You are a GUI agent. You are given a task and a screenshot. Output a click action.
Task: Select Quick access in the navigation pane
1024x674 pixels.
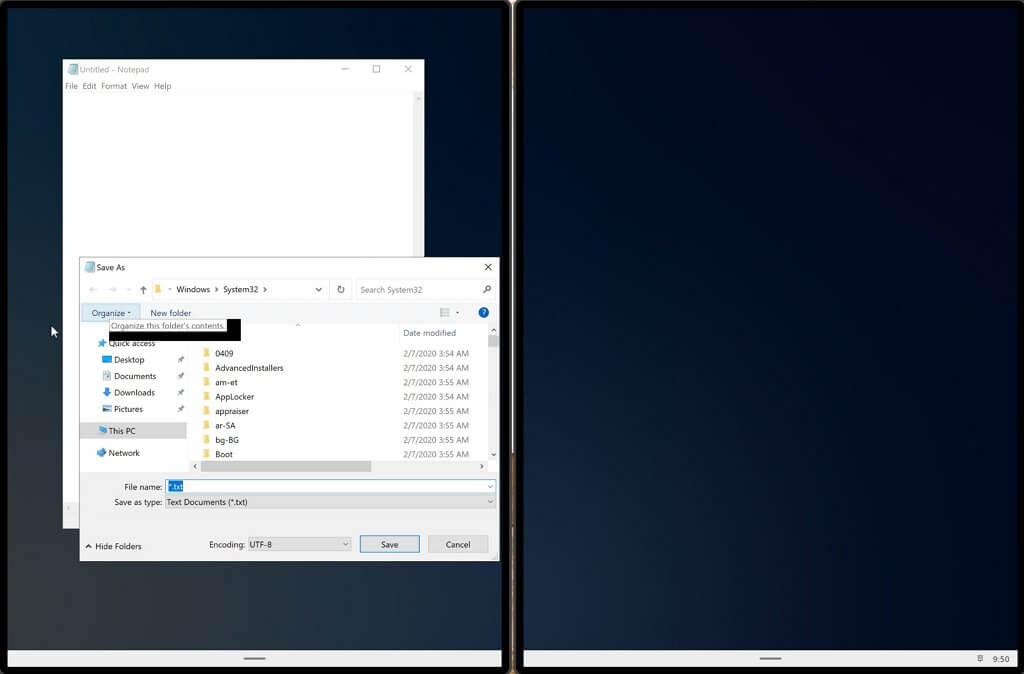pyautogui.click(x=126, y=343)
